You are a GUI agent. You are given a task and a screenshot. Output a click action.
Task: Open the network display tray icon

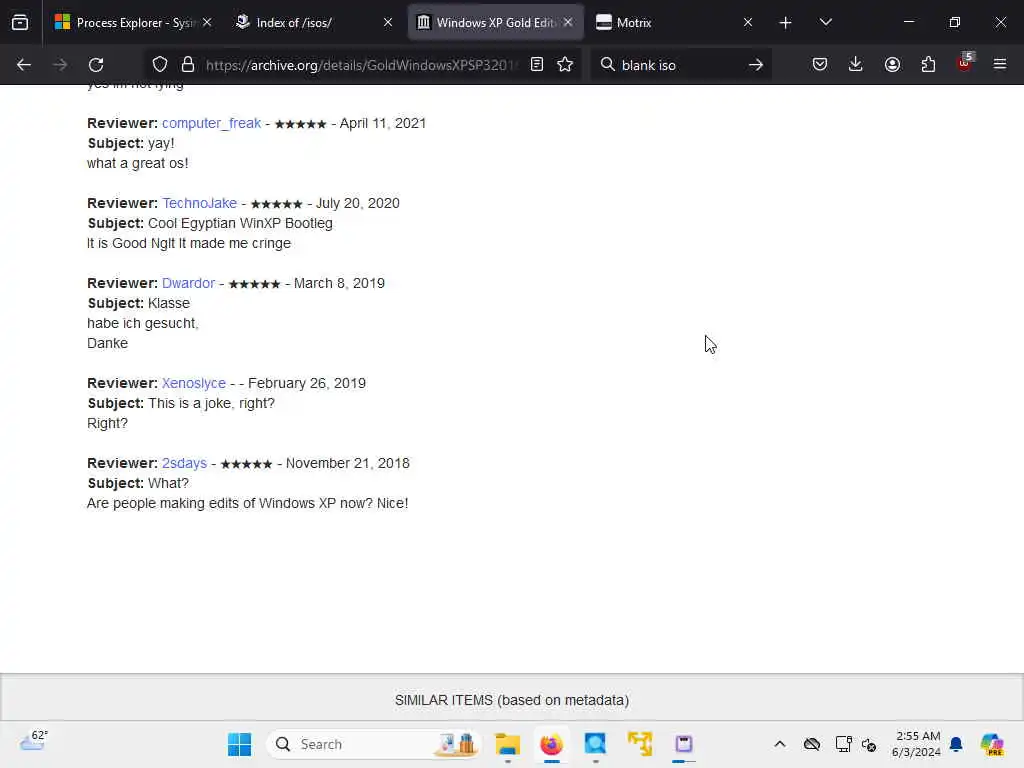(x=843, y=744)
